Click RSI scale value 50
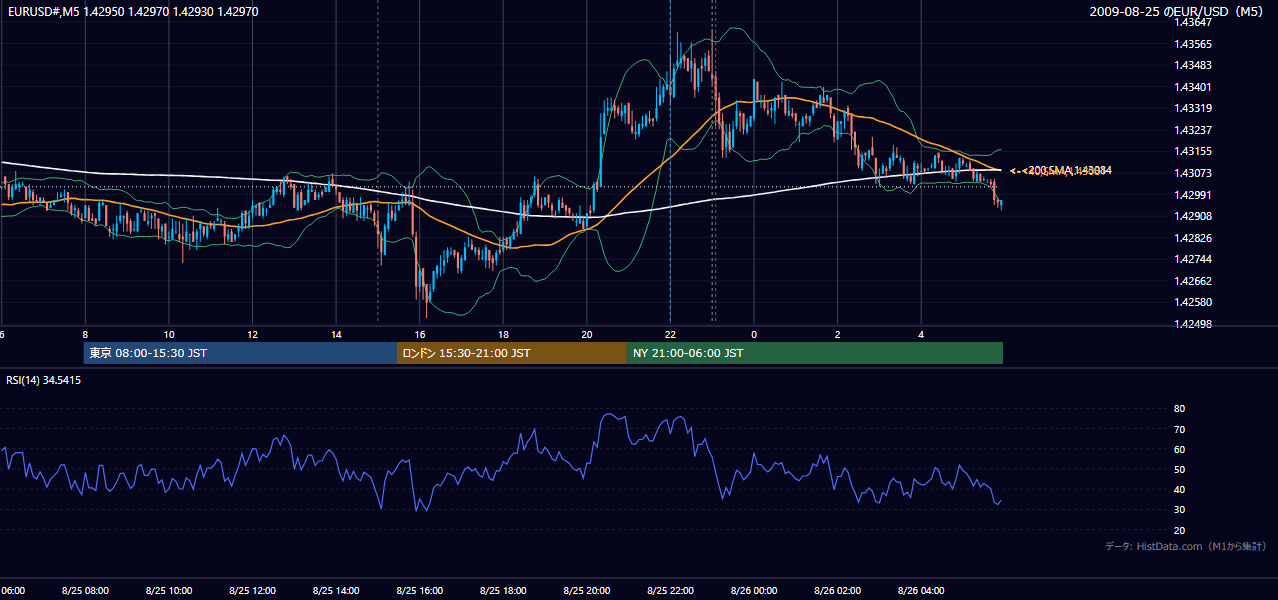This screenshot has width=1278, height=600. [1180, 469]
